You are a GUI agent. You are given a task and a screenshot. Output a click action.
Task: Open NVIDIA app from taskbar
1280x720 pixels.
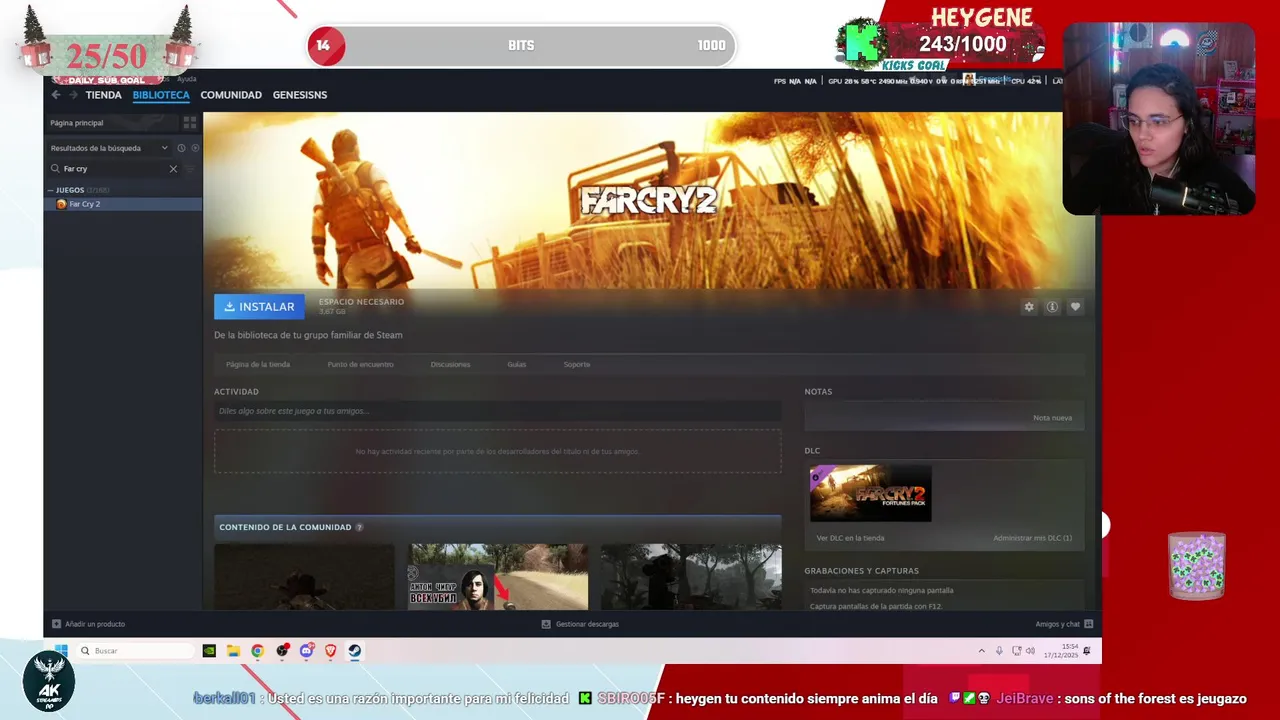[x=209, y=651]
